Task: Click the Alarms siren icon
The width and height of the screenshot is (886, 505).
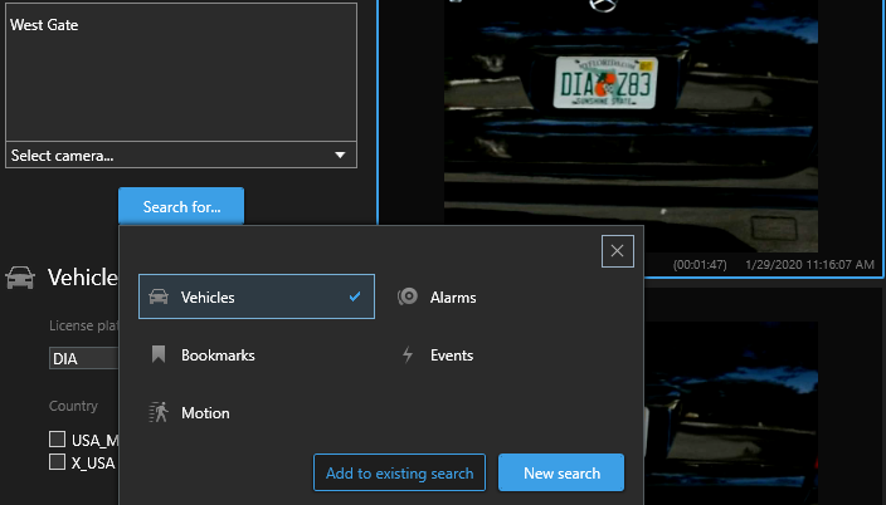Action: tap(407, 297)
